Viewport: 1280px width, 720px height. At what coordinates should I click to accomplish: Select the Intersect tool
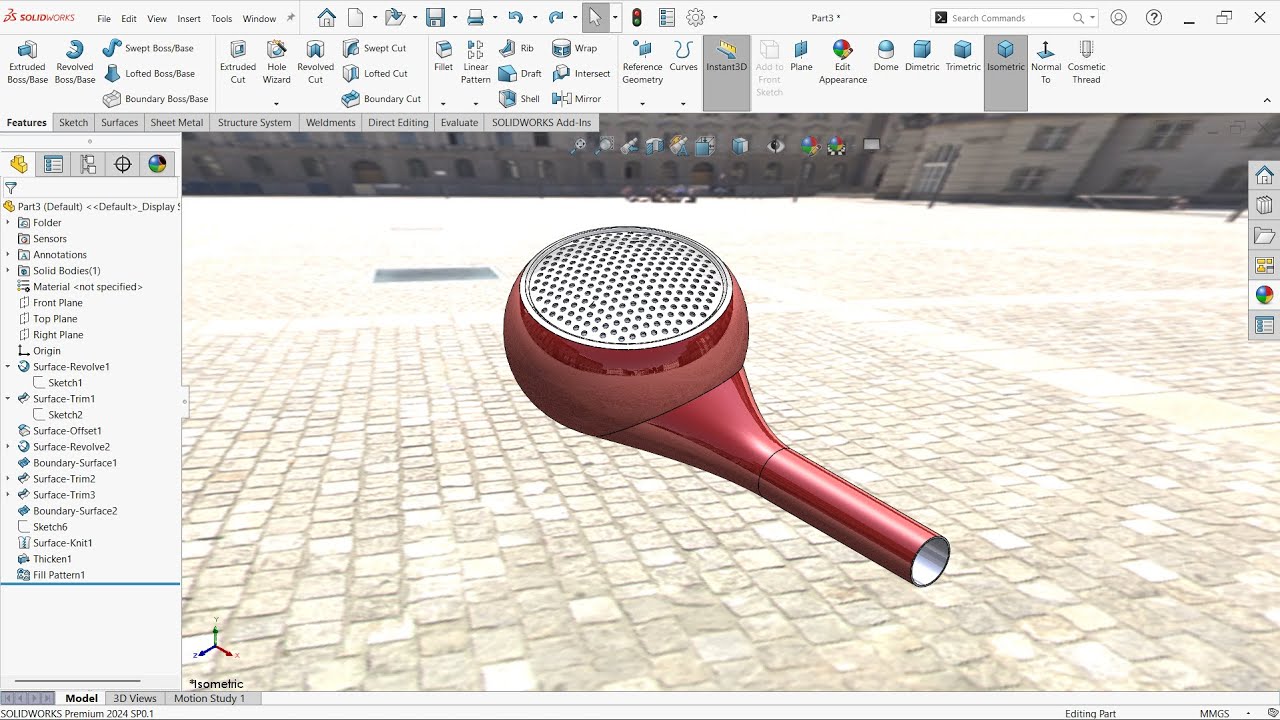point(581,73)
